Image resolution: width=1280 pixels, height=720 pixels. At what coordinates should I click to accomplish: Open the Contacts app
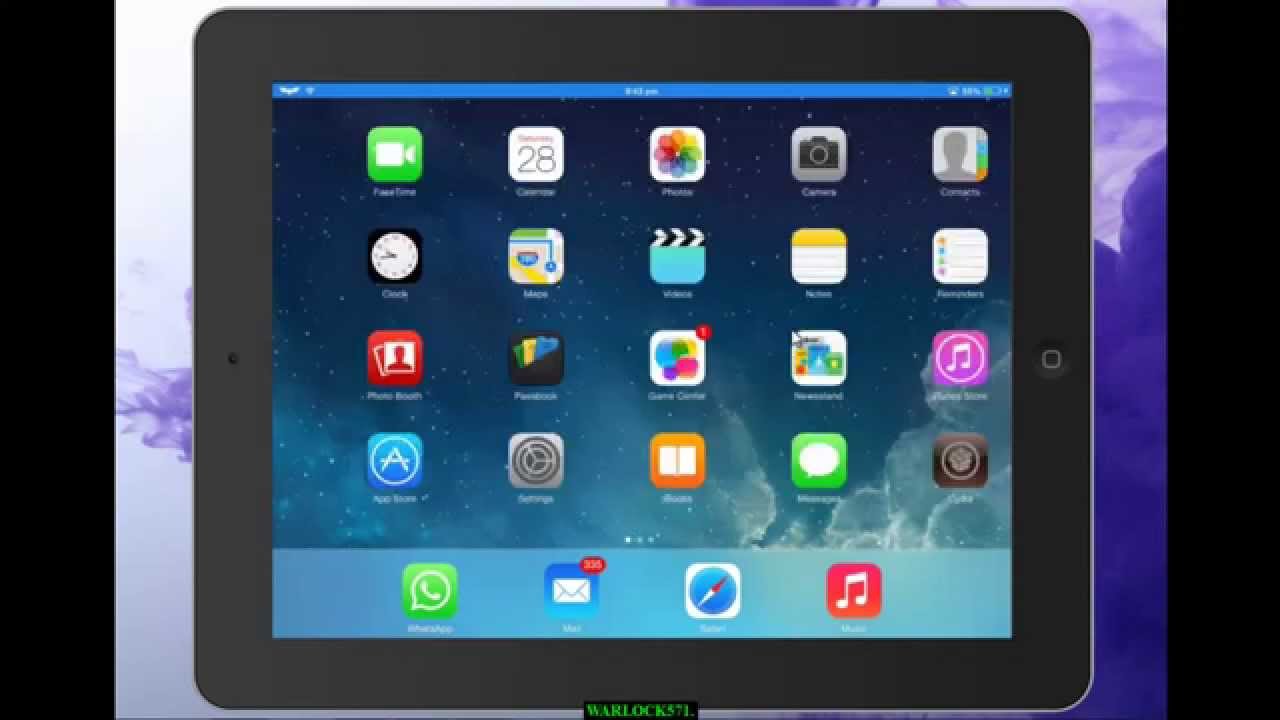(x=960, y=154)
